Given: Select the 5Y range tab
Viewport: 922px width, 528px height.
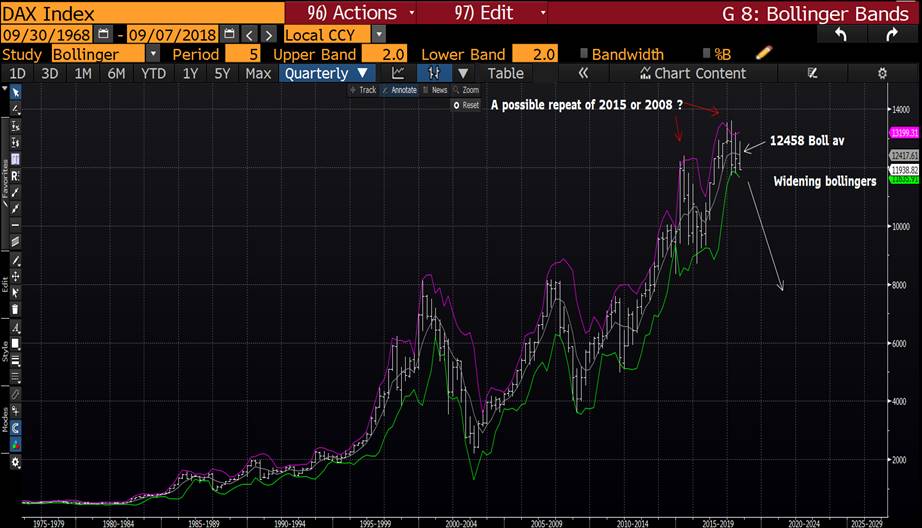Looking at the screenshot, I should point(222,73).
